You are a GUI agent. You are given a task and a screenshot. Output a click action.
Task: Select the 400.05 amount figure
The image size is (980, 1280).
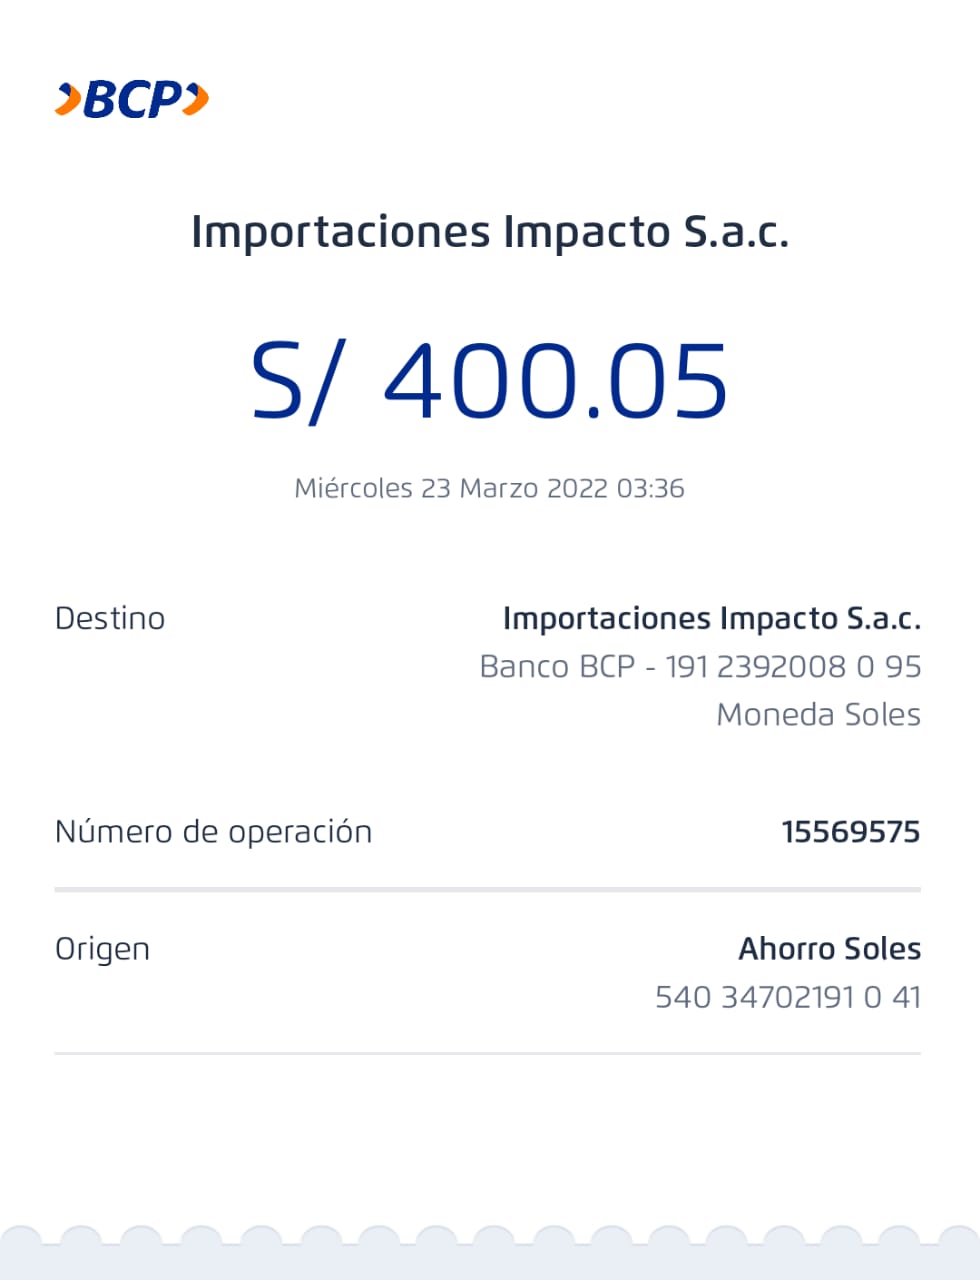tap(555, 381)
